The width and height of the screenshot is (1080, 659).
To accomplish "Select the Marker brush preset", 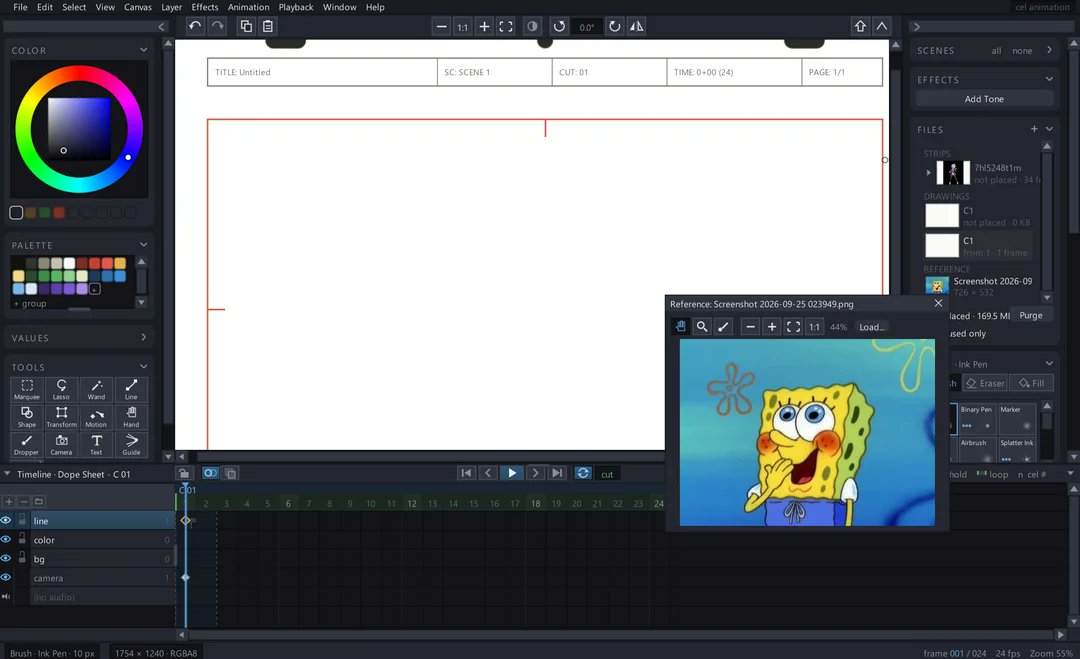I will tap(1017, 418).
